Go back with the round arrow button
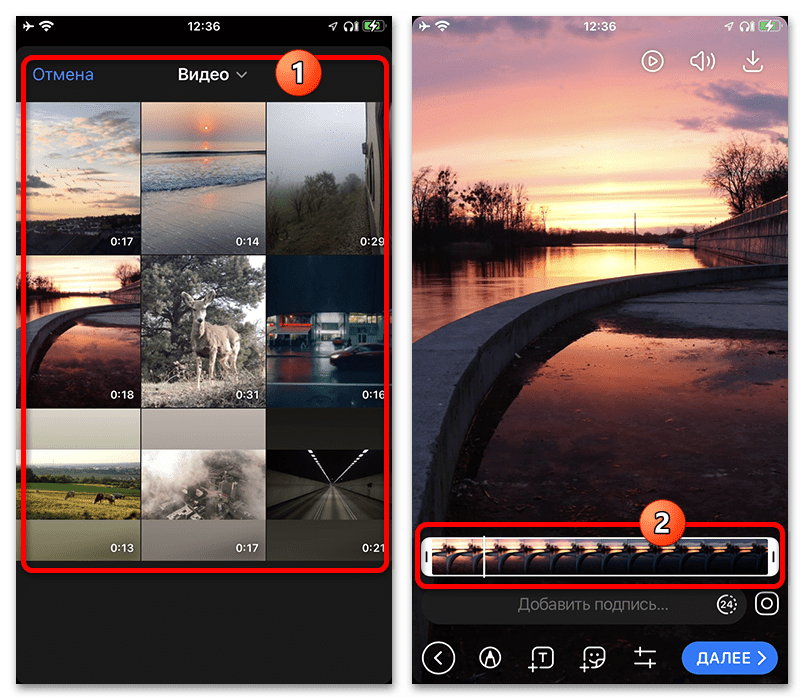This screenshot has height=700, width=804. (x=438, y=657)
